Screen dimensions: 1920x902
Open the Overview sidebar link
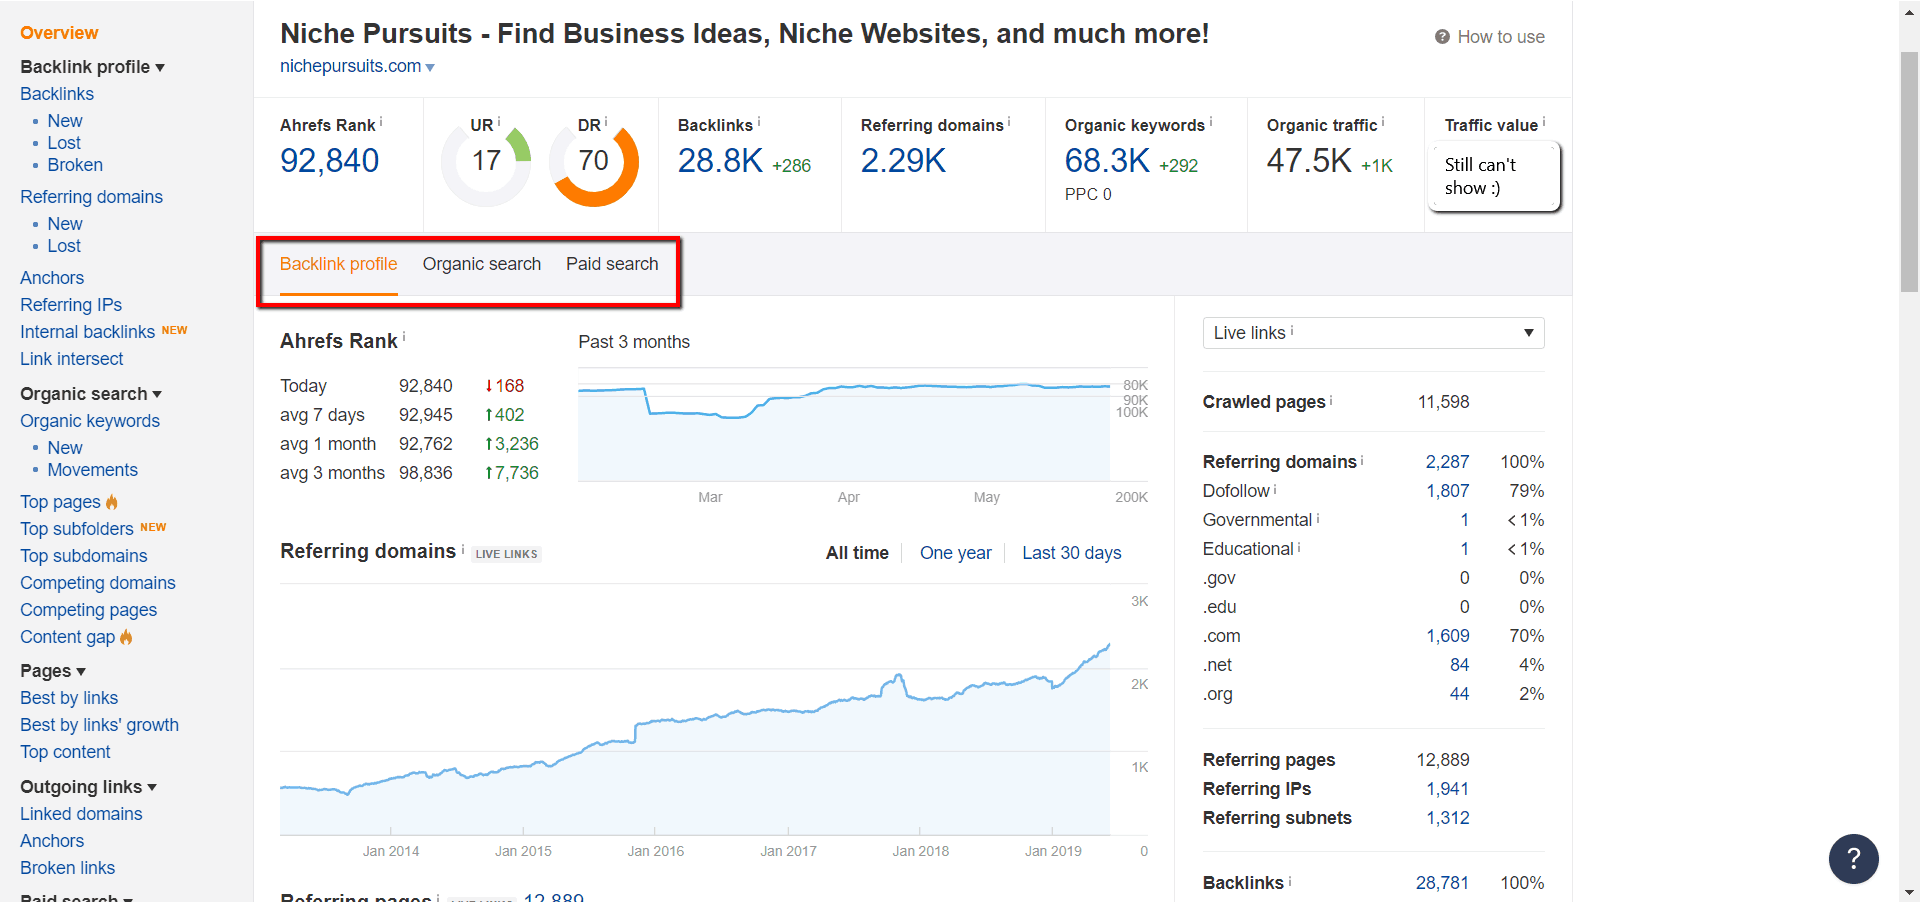pos(59,33)
